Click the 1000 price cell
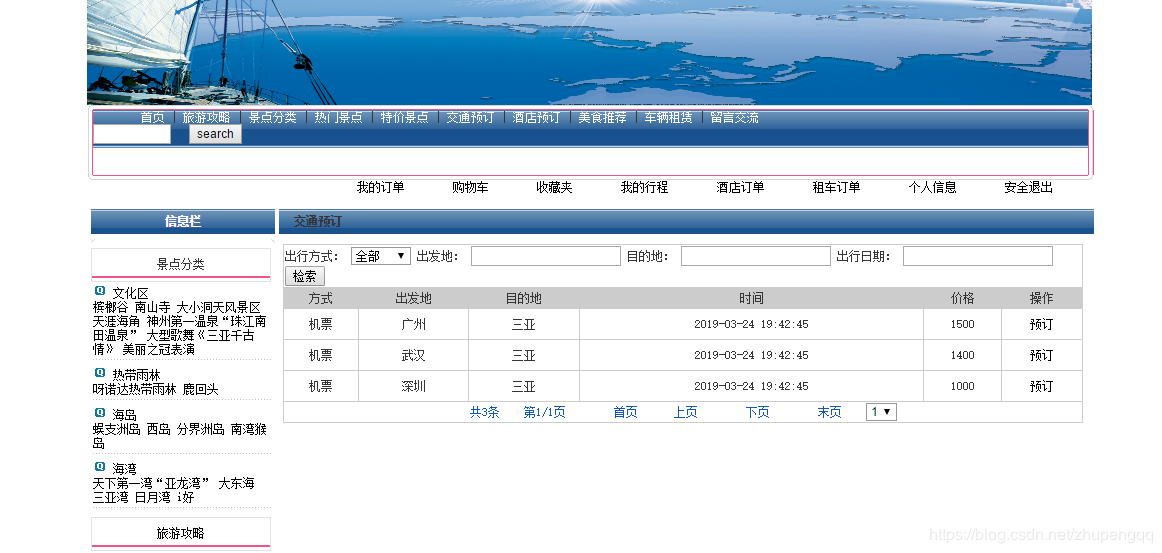Image resolution: width=1162 pixels, height=553 pixels. pyautogui.click(x=963, y=387)
